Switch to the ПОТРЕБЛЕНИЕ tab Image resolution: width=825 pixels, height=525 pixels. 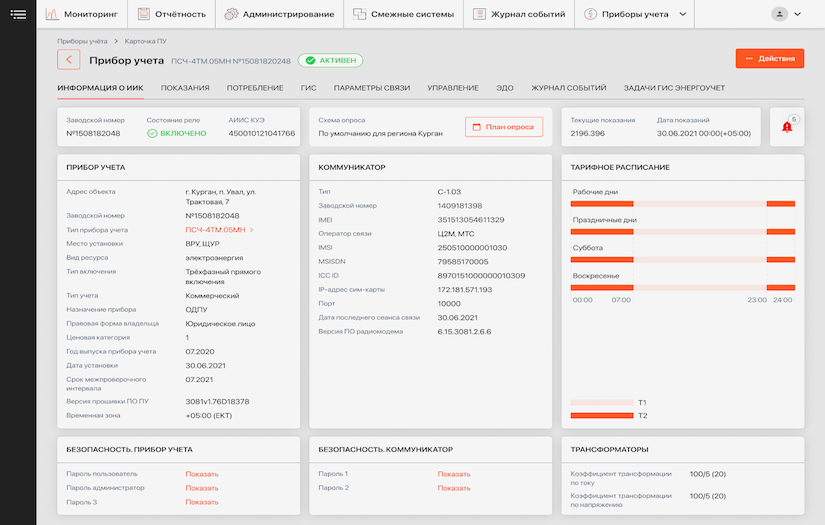(x=255, y=88)
